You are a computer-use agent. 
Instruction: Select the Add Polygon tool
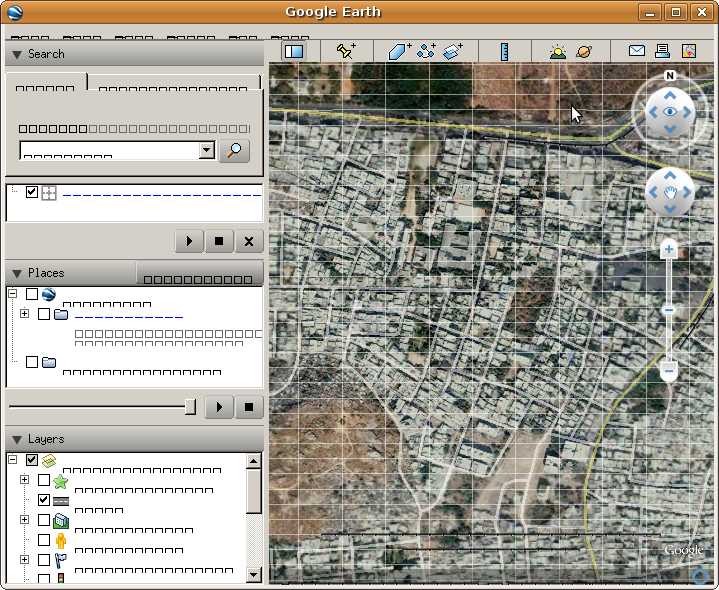point(399,52)
